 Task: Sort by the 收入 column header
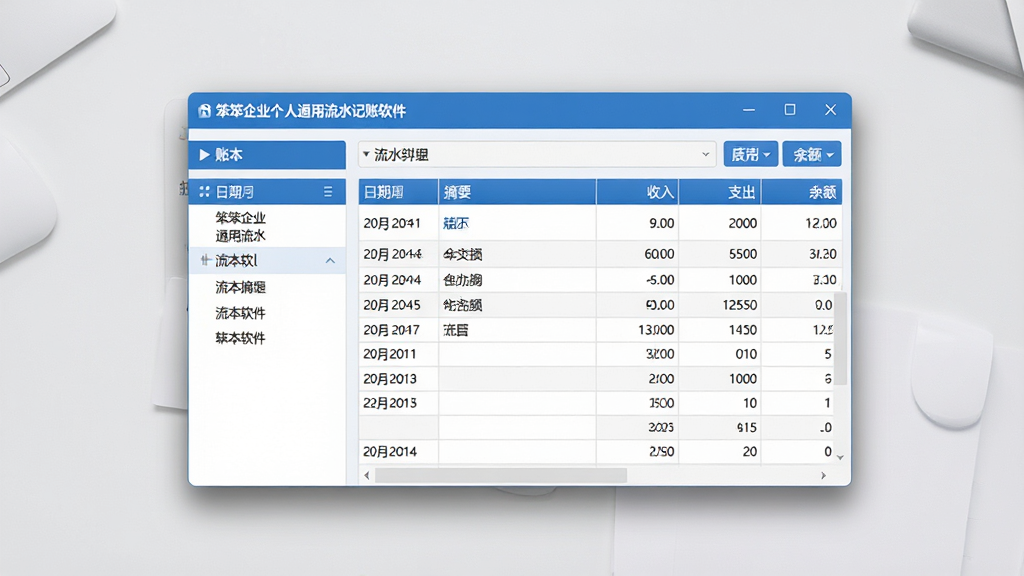click(637, 192)
